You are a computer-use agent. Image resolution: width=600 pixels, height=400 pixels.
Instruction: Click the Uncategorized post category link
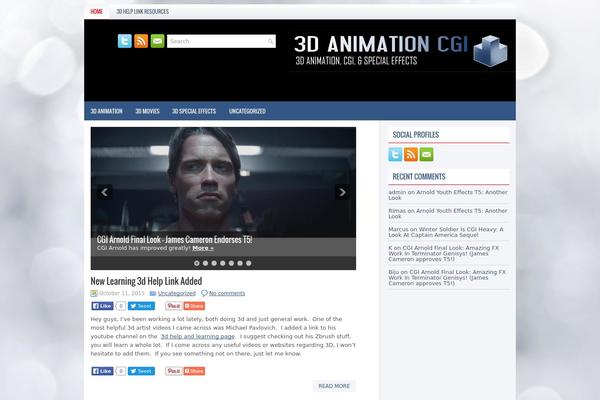[177, 293]
